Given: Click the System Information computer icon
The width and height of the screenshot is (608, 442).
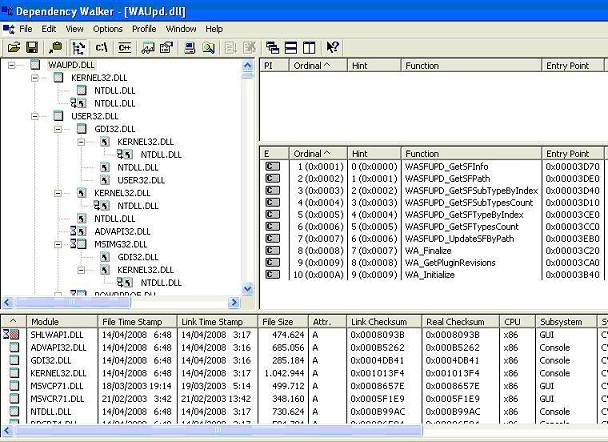Looking at the screenshot, I should point(190,48).
